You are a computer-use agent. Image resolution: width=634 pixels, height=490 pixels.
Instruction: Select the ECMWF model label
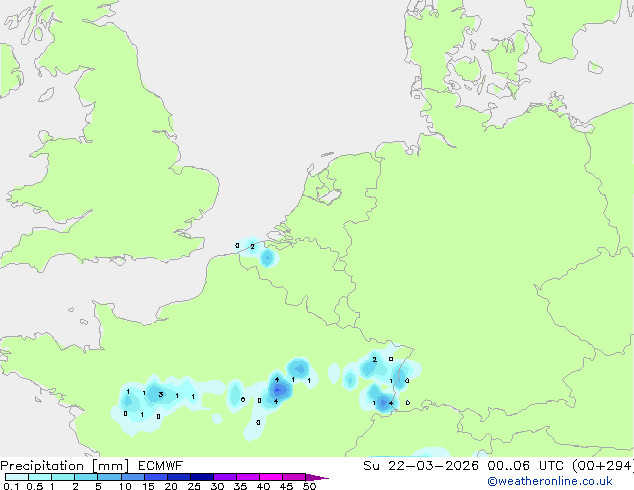click(161, 466)
